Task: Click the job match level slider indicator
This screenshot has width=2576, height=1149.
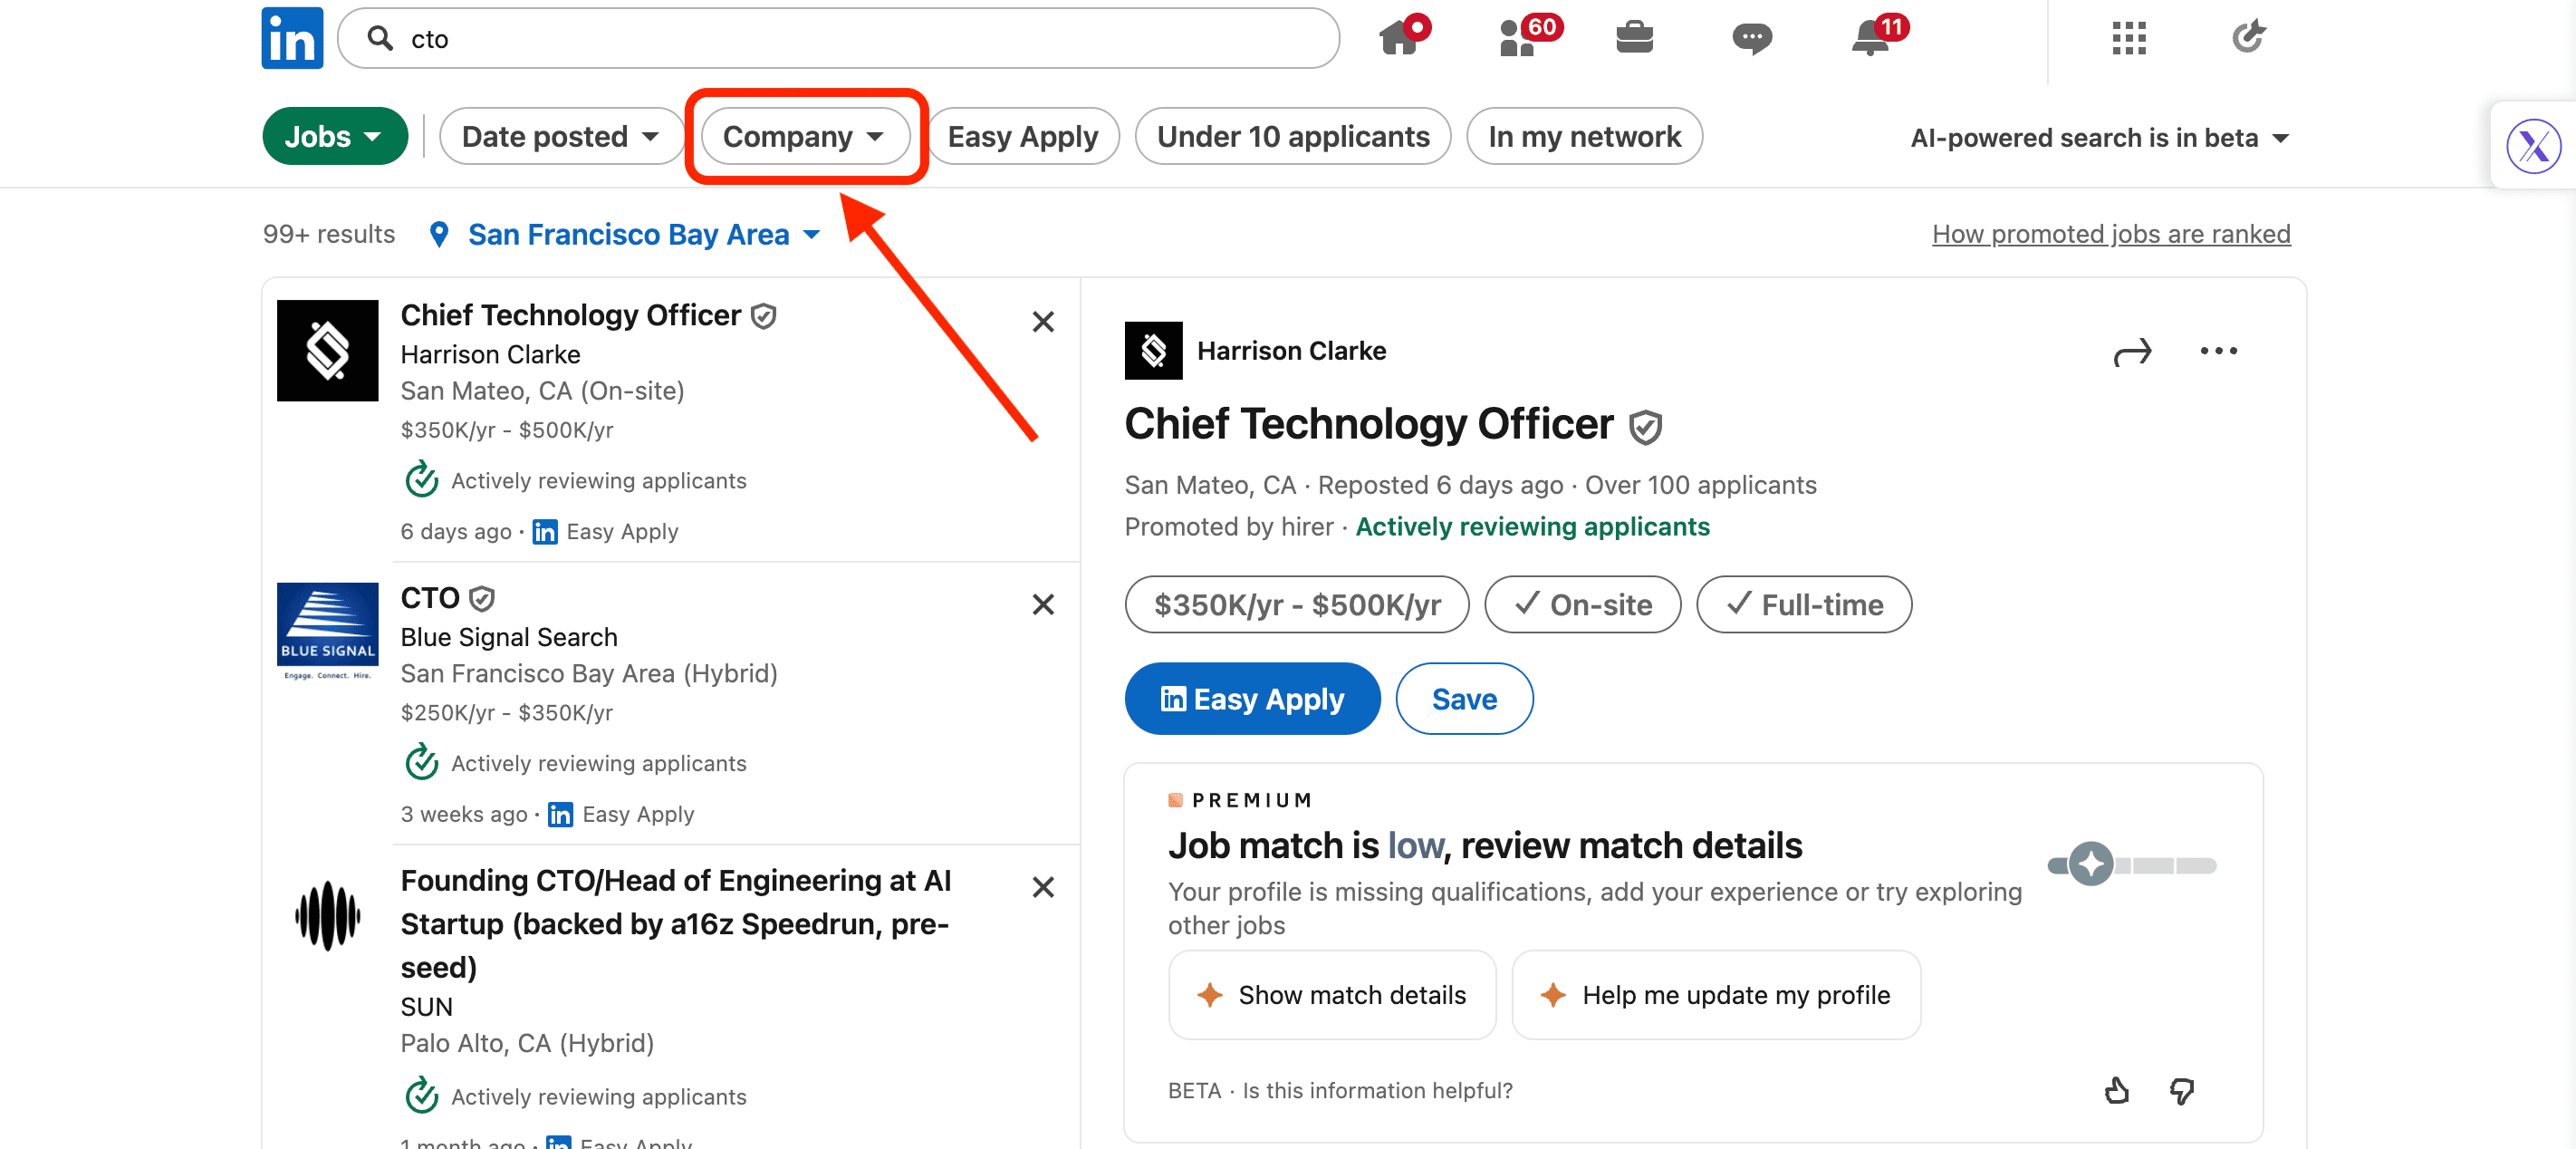Action: [x=2091, y=864]
